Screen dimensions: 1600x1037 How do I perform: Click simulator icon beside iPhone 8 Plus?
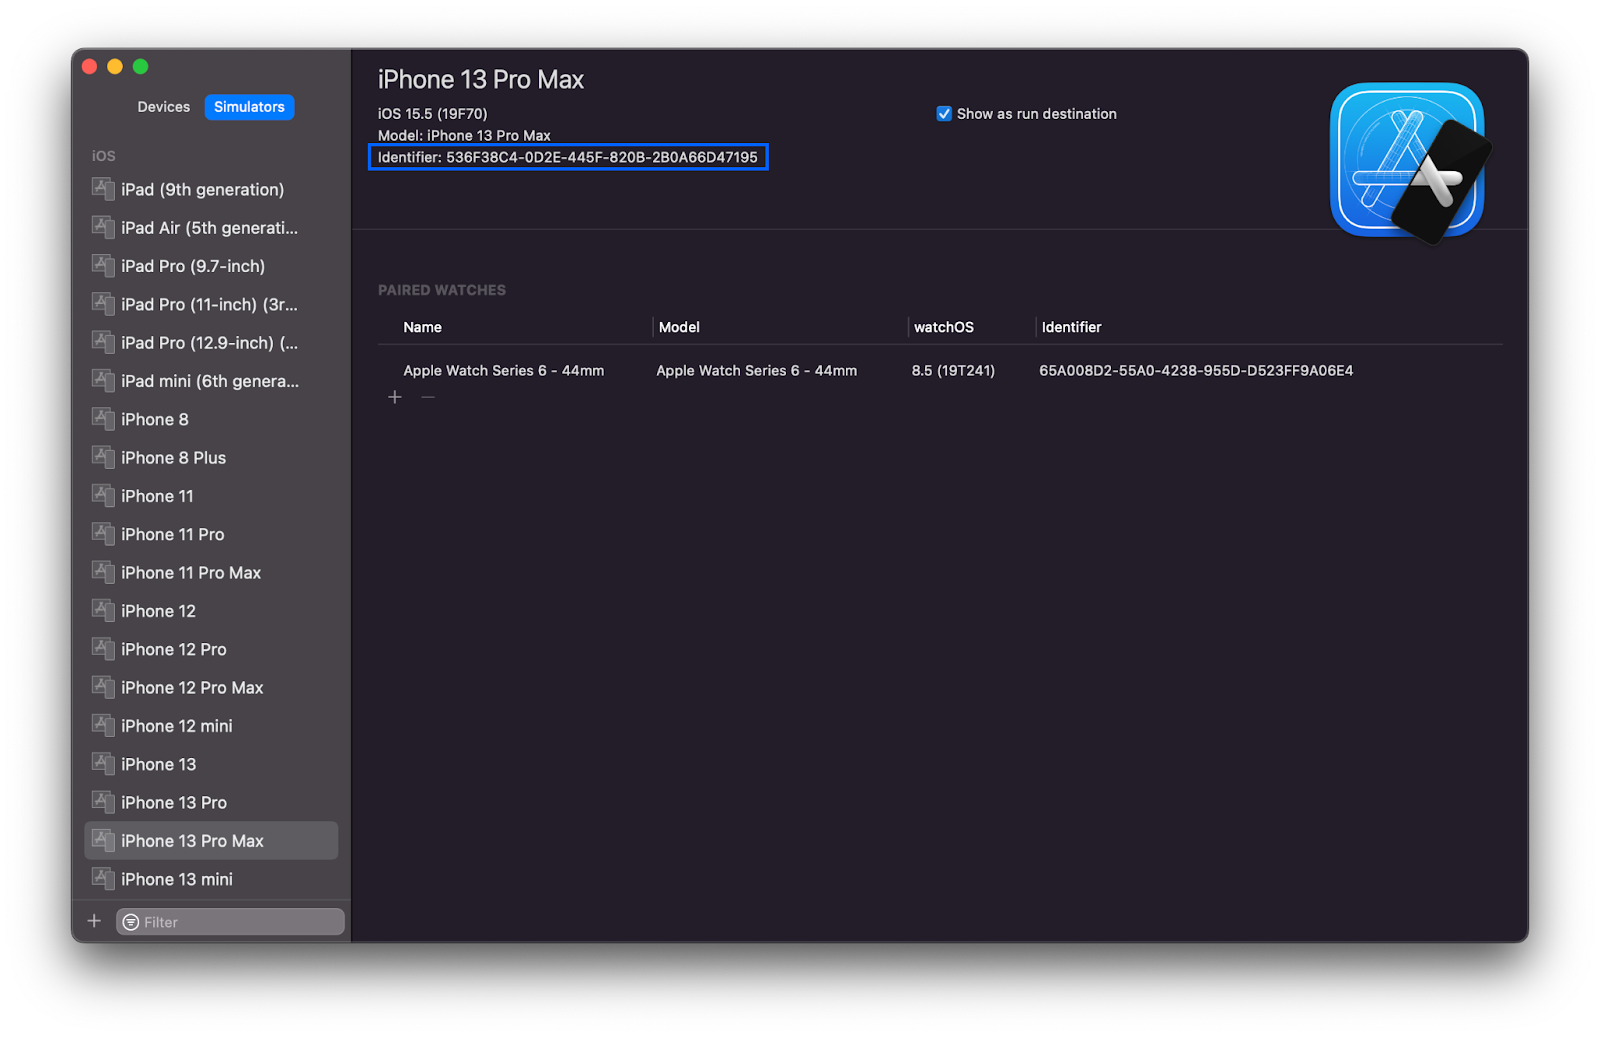(x=103, y=456)
